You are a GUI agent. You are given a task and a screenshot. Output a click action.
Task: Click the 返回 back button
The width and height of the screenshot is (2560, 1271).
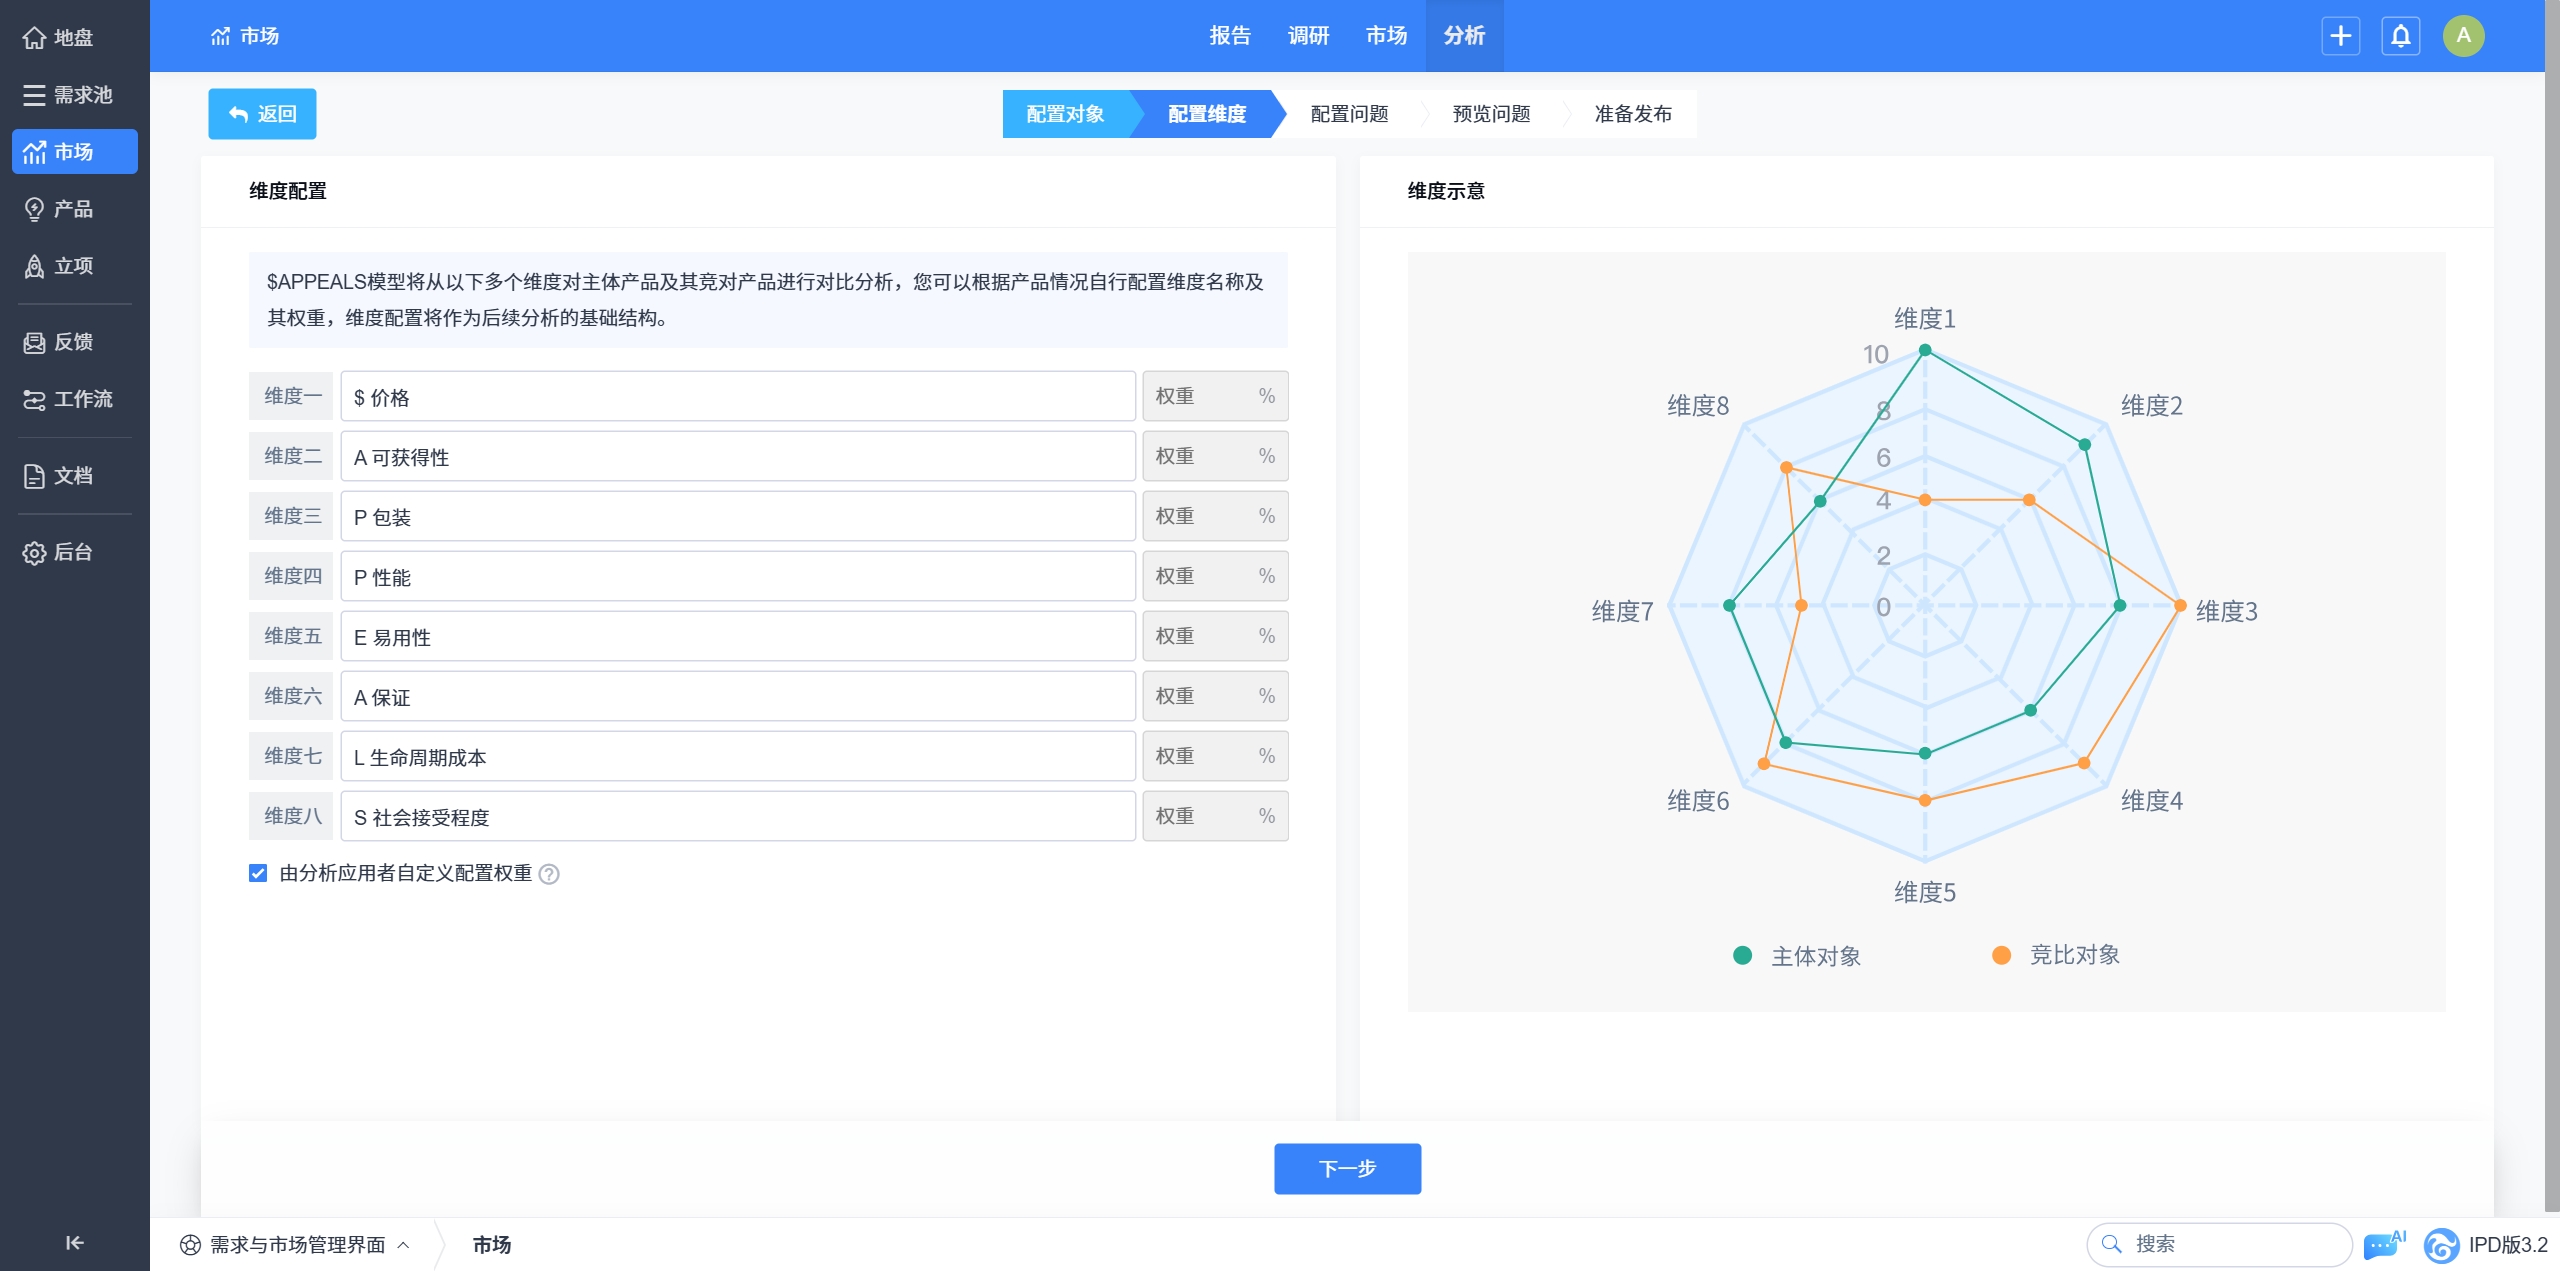pyautogui.click(x=262, y=114)
